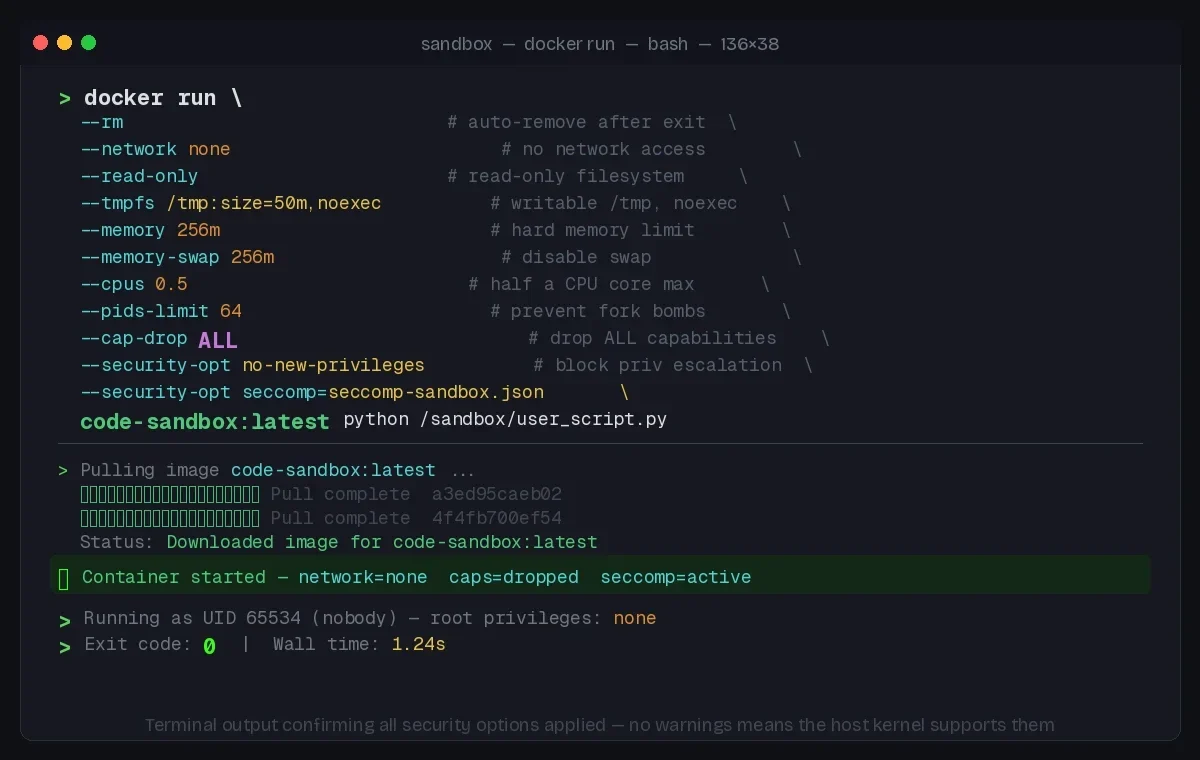Click the '# auto-remove after exit' comment
This screenshot has width=1200, height=760.
click(x=576, y=122)
